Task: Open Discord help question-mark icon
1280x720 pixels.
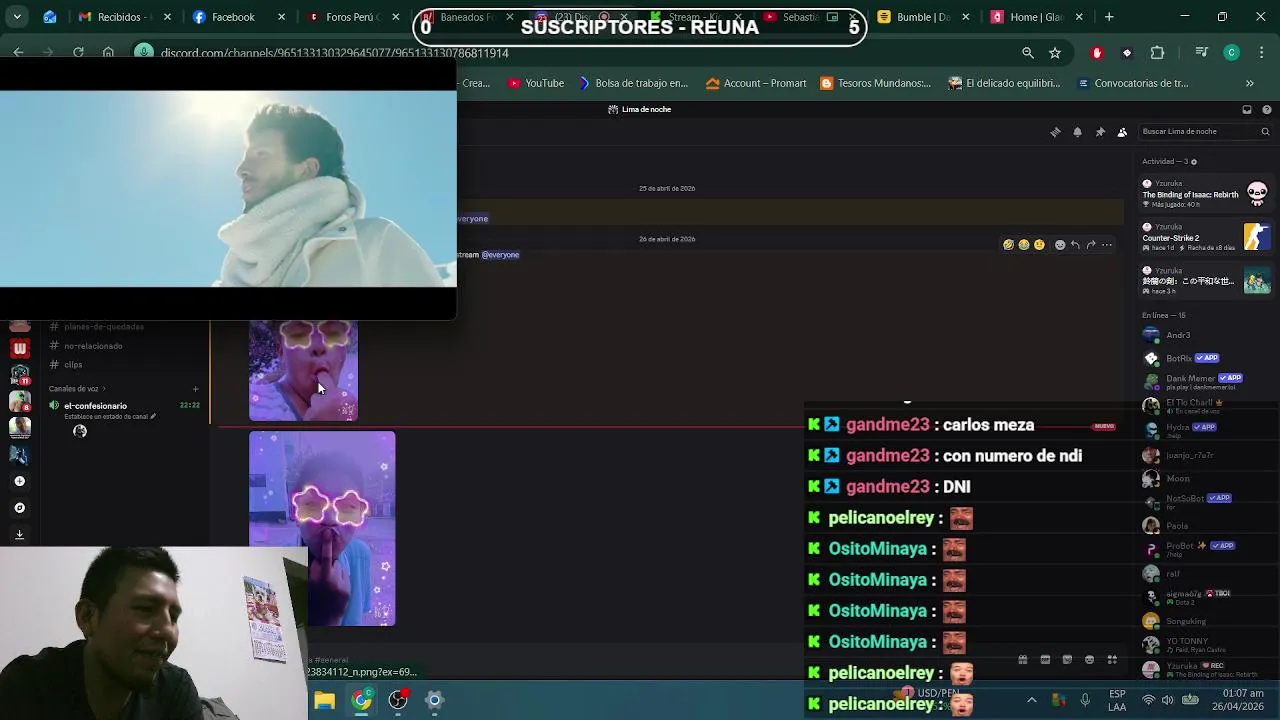Action: coord(1267,110)
